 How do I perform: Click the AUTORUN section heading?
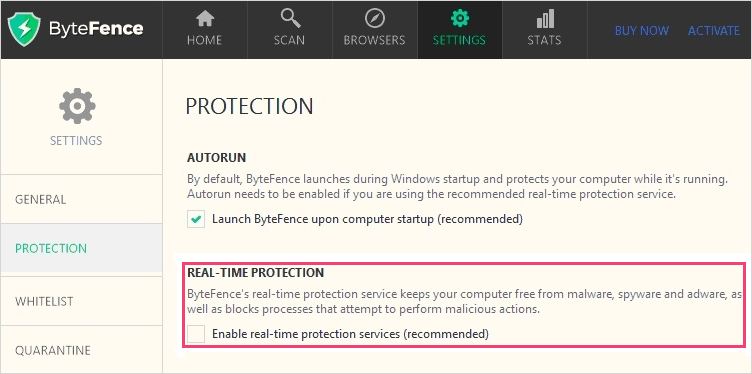(216, 158)
